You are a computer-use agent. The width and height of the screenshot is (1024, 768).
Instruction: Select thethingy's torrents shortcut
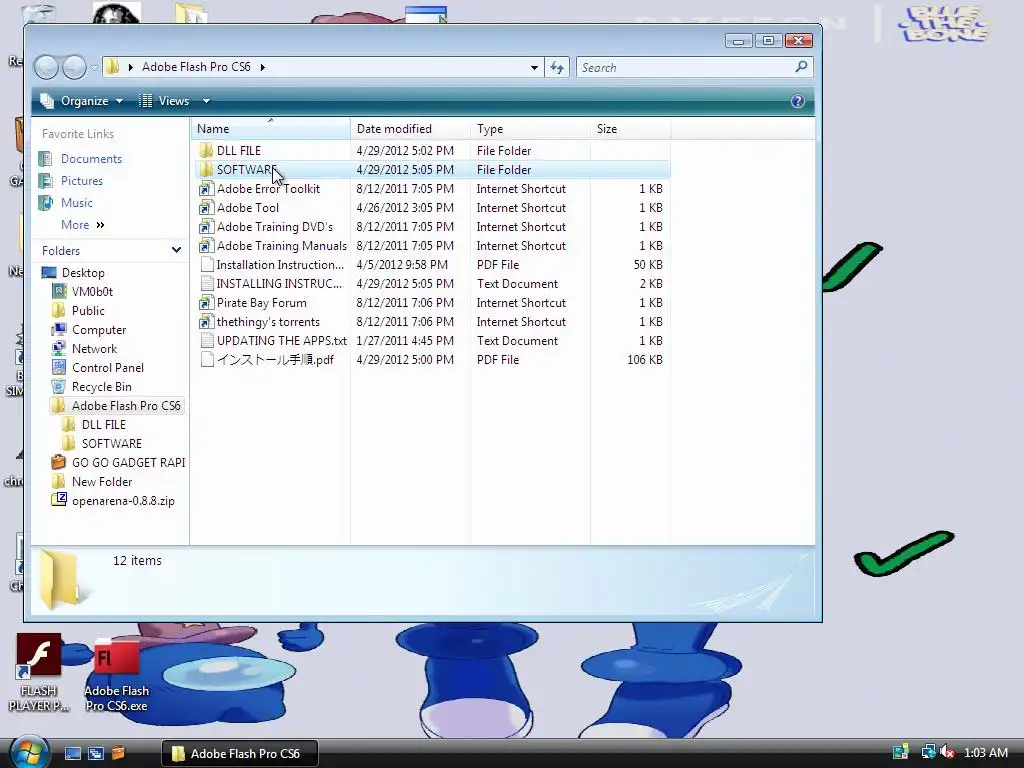click(x=268, y=321)
